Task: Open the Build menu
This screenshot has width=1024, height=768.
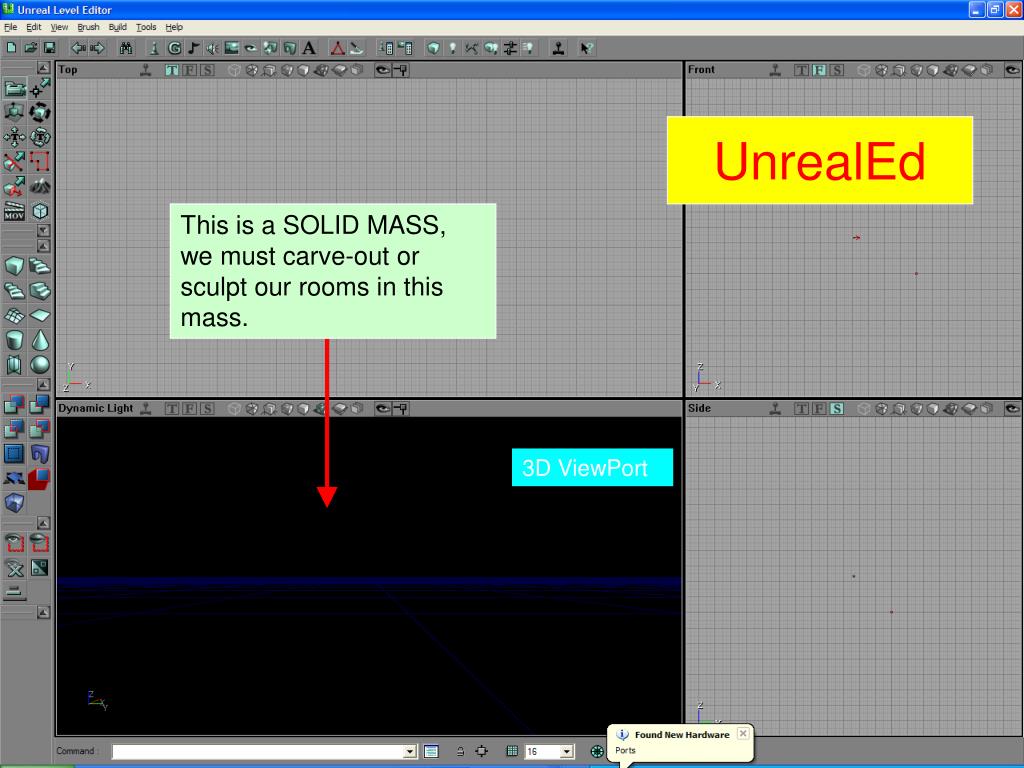Action: tap(118, 27)
